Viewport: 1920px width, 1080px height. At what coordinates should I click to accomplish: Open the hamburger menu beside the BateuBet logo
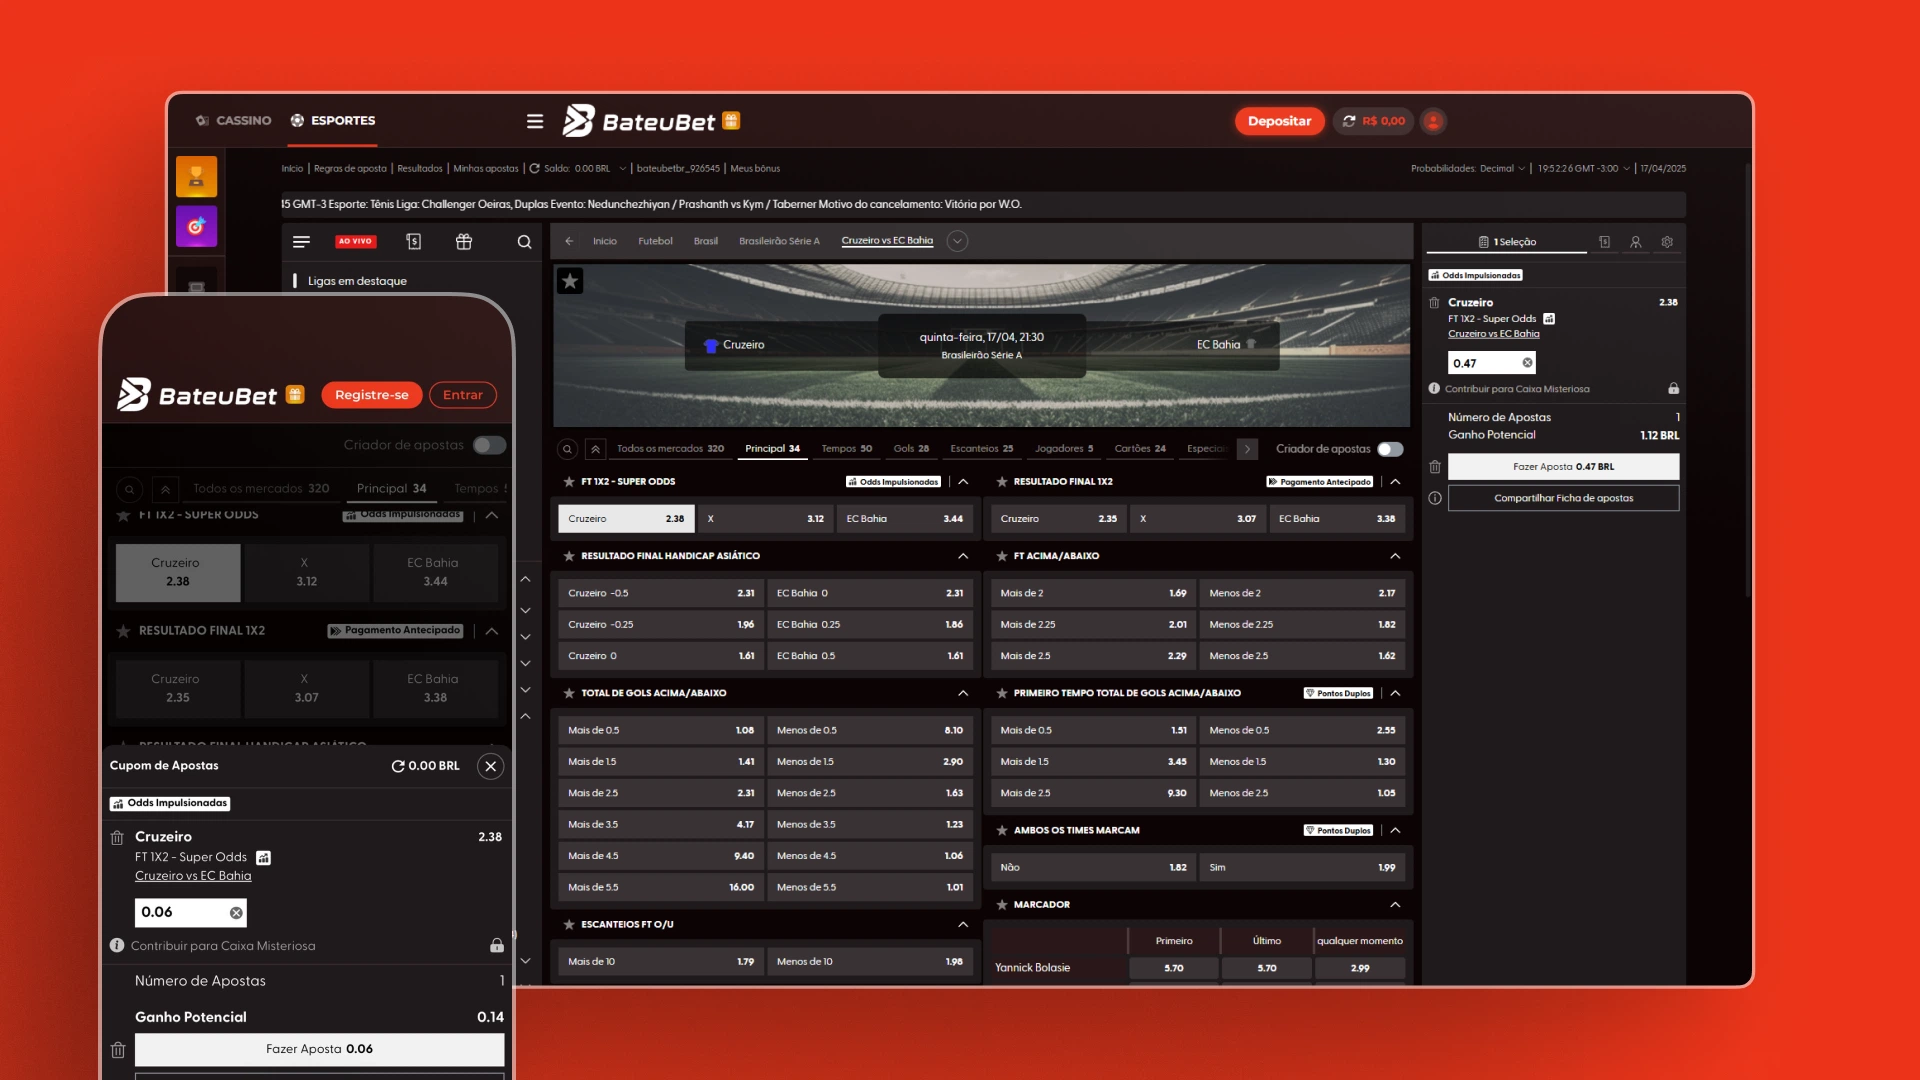click(535, 121)
